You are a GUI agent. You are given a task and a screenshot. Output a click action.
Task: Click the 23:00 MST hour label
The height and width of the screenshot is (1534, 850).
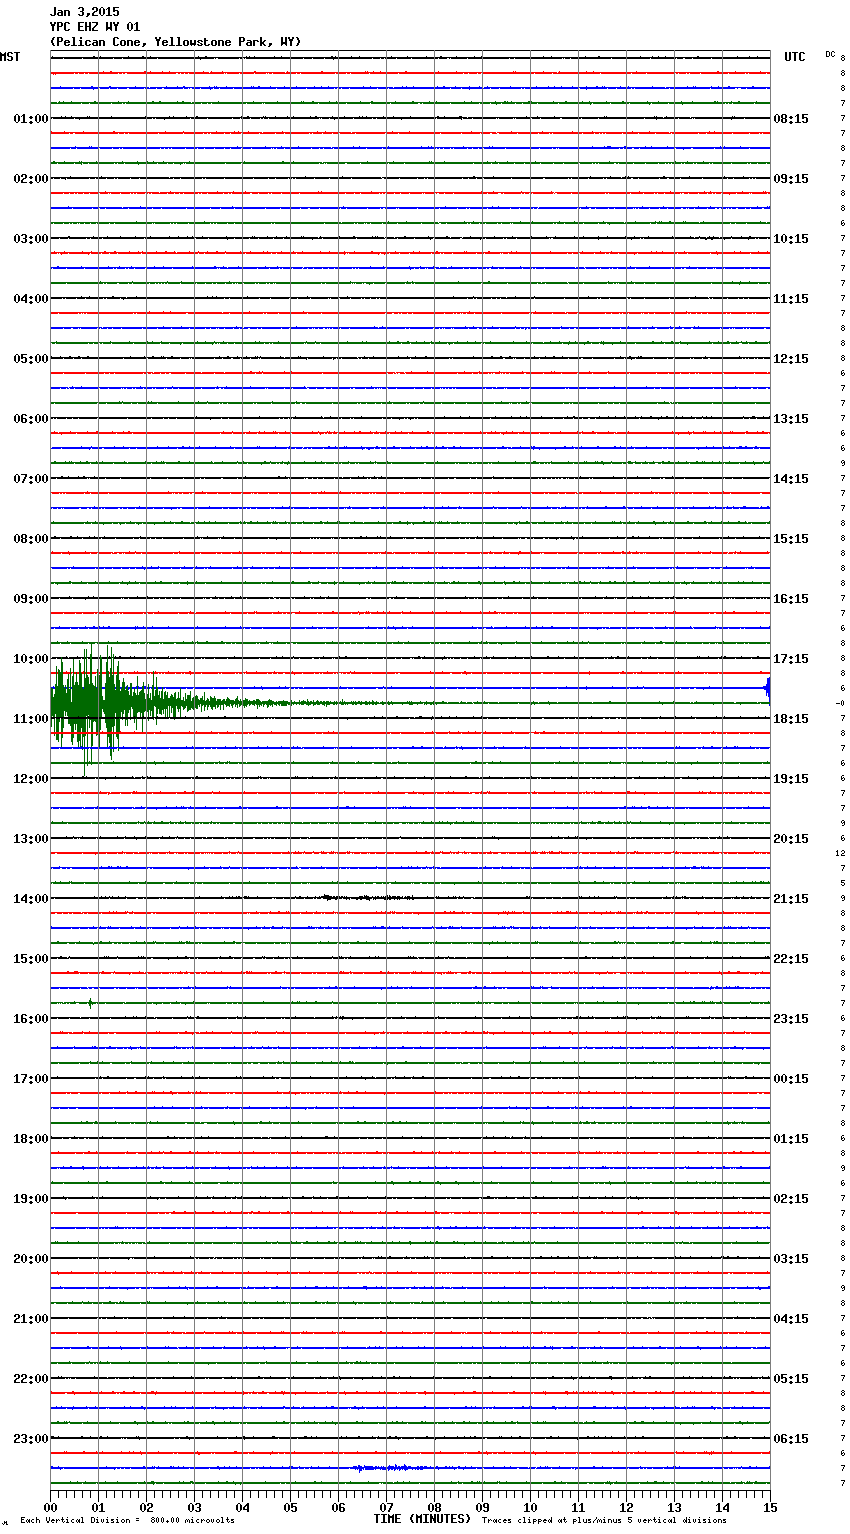click(30, 1439)
